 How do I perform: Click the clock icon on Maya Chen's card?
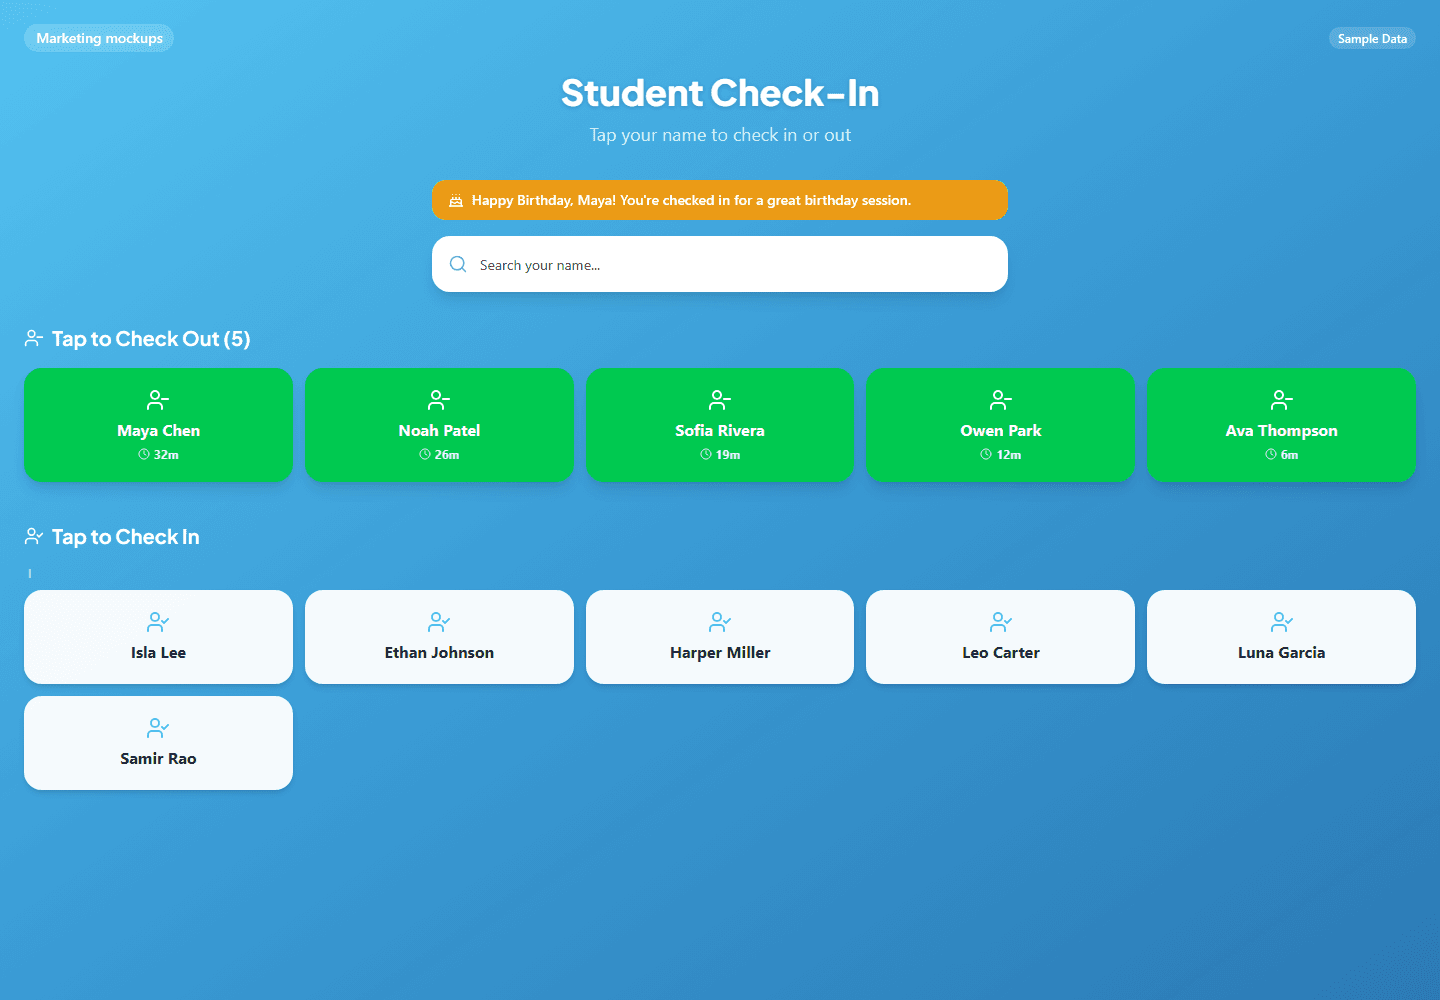(144, 454)
